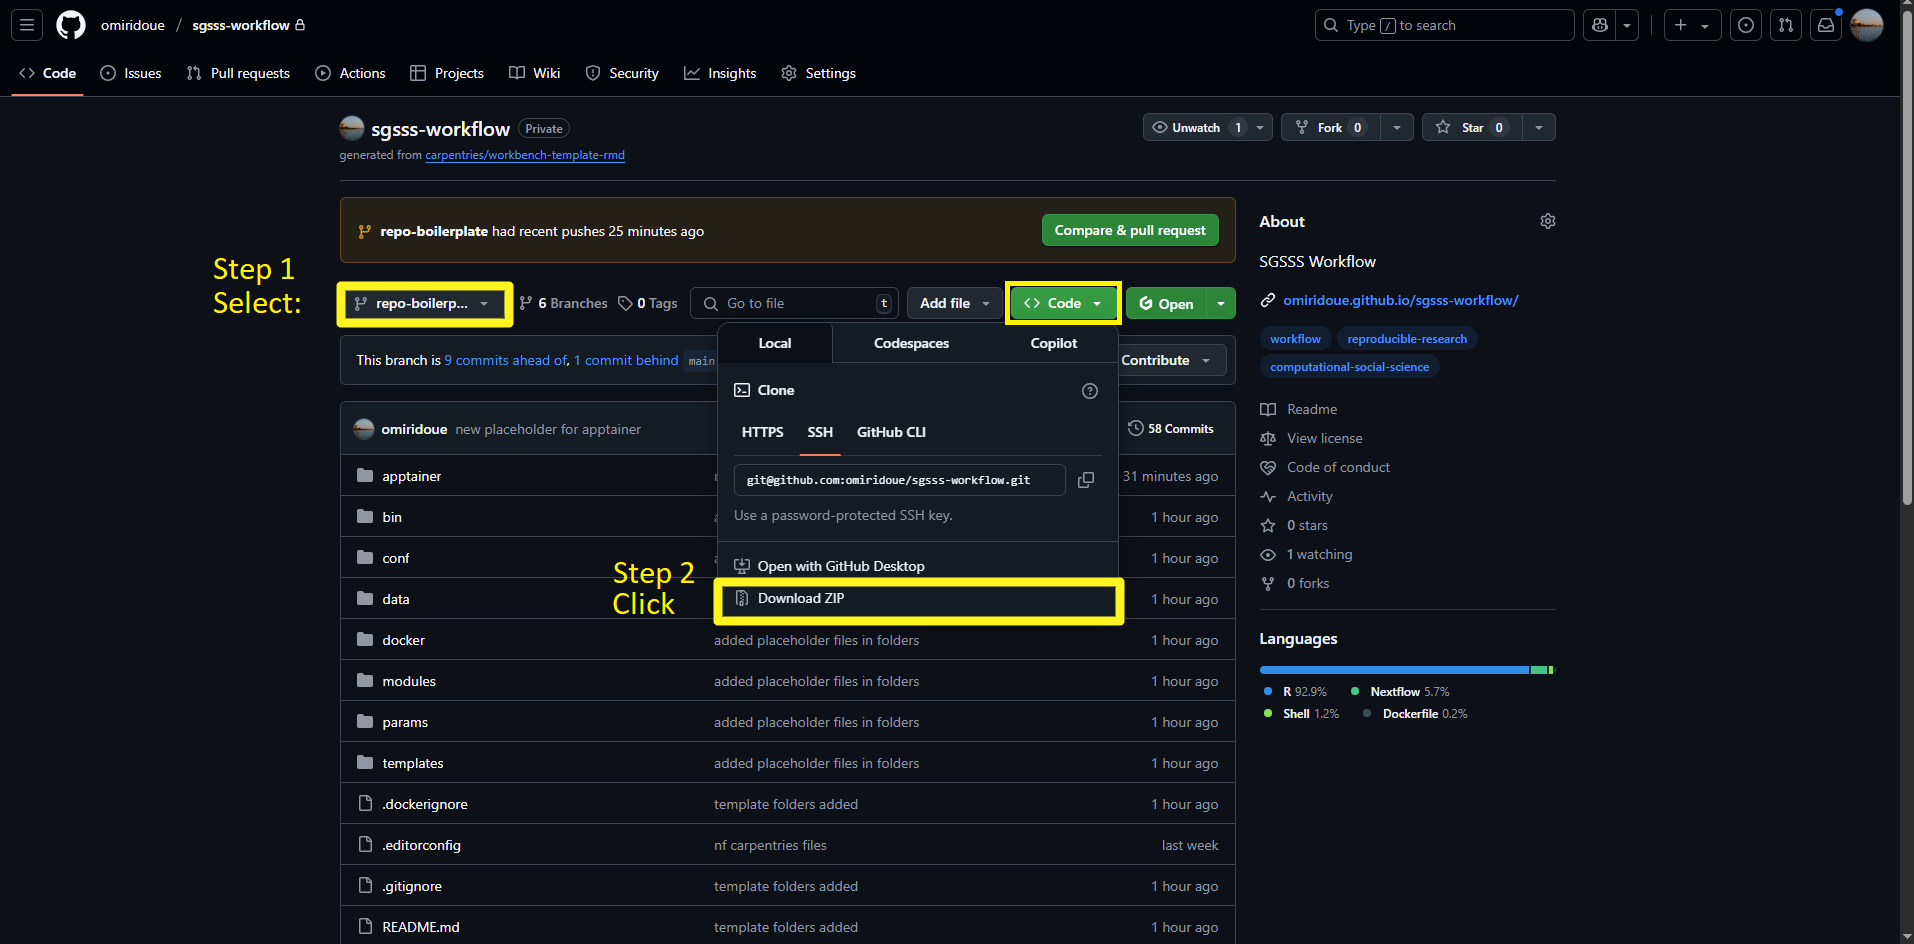
Task: Choose Download ZIP
Action: pos(918,599)
